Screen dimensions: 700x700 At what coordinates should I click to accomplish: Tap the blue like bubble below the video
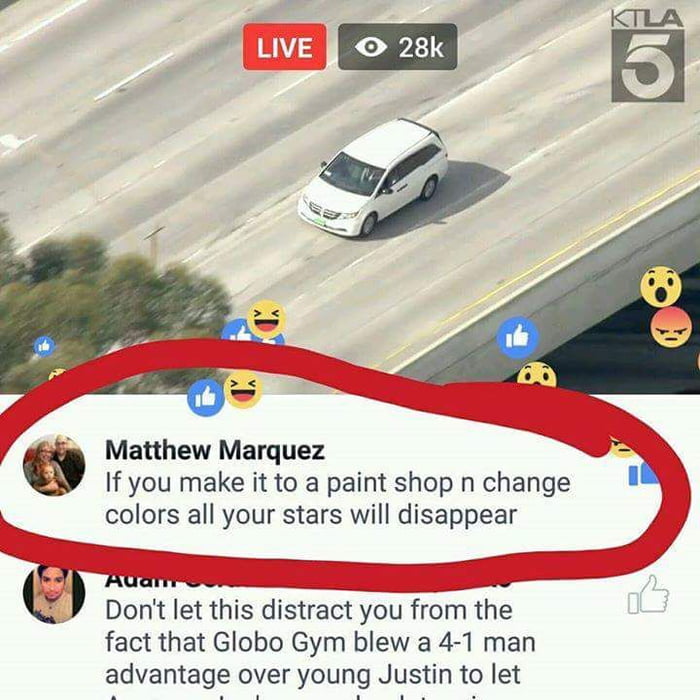click(x=206, y=397)
